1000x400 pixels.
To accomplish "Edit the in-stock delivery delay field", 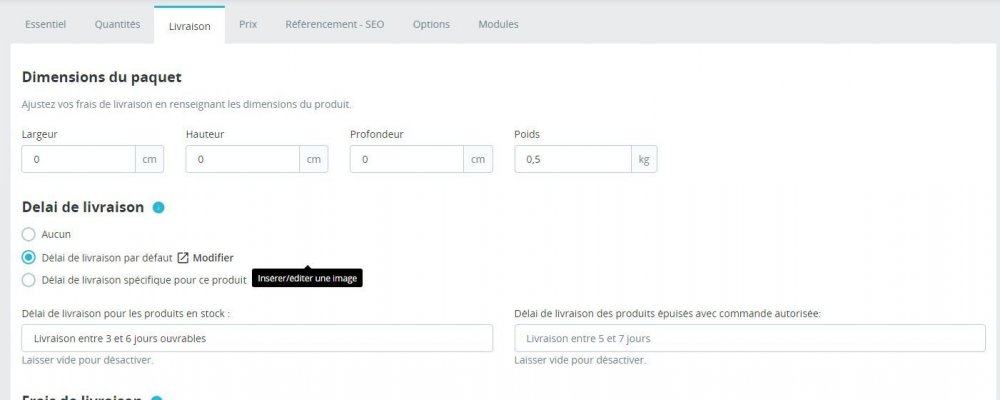I will tap(257, 338).
